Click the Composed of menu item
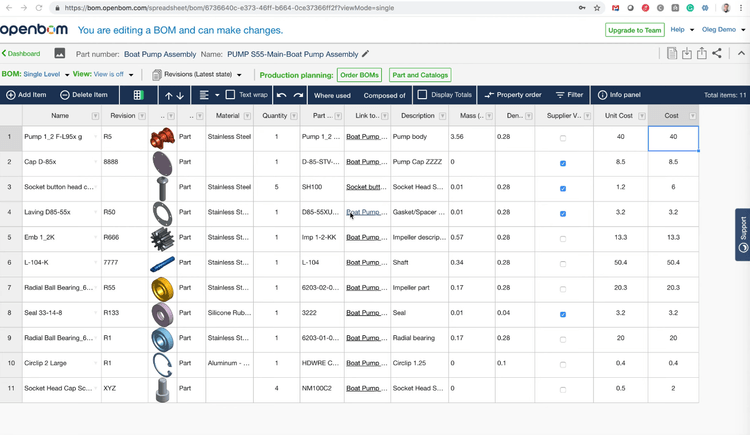The width and height of the screenshot is (750, 435). [385, 95]
